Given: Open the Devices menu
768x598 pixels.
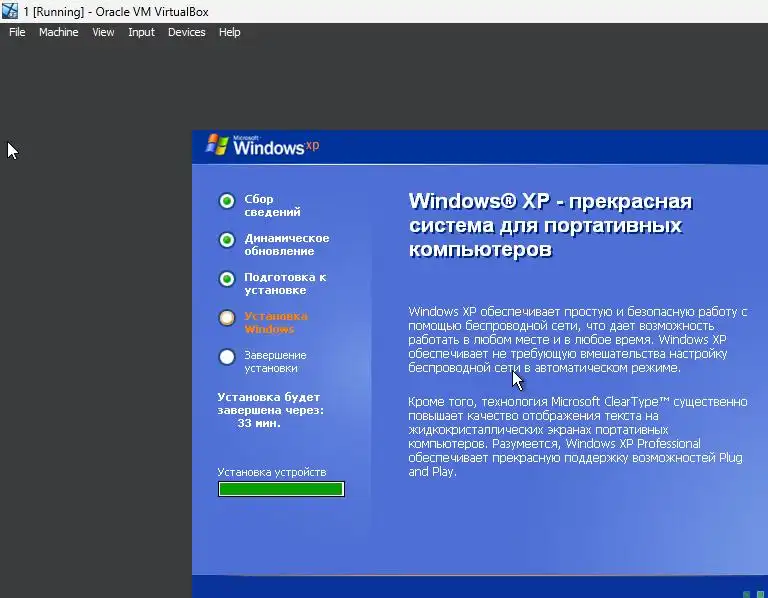Looking at the screenshot, I should pos(187,32).
